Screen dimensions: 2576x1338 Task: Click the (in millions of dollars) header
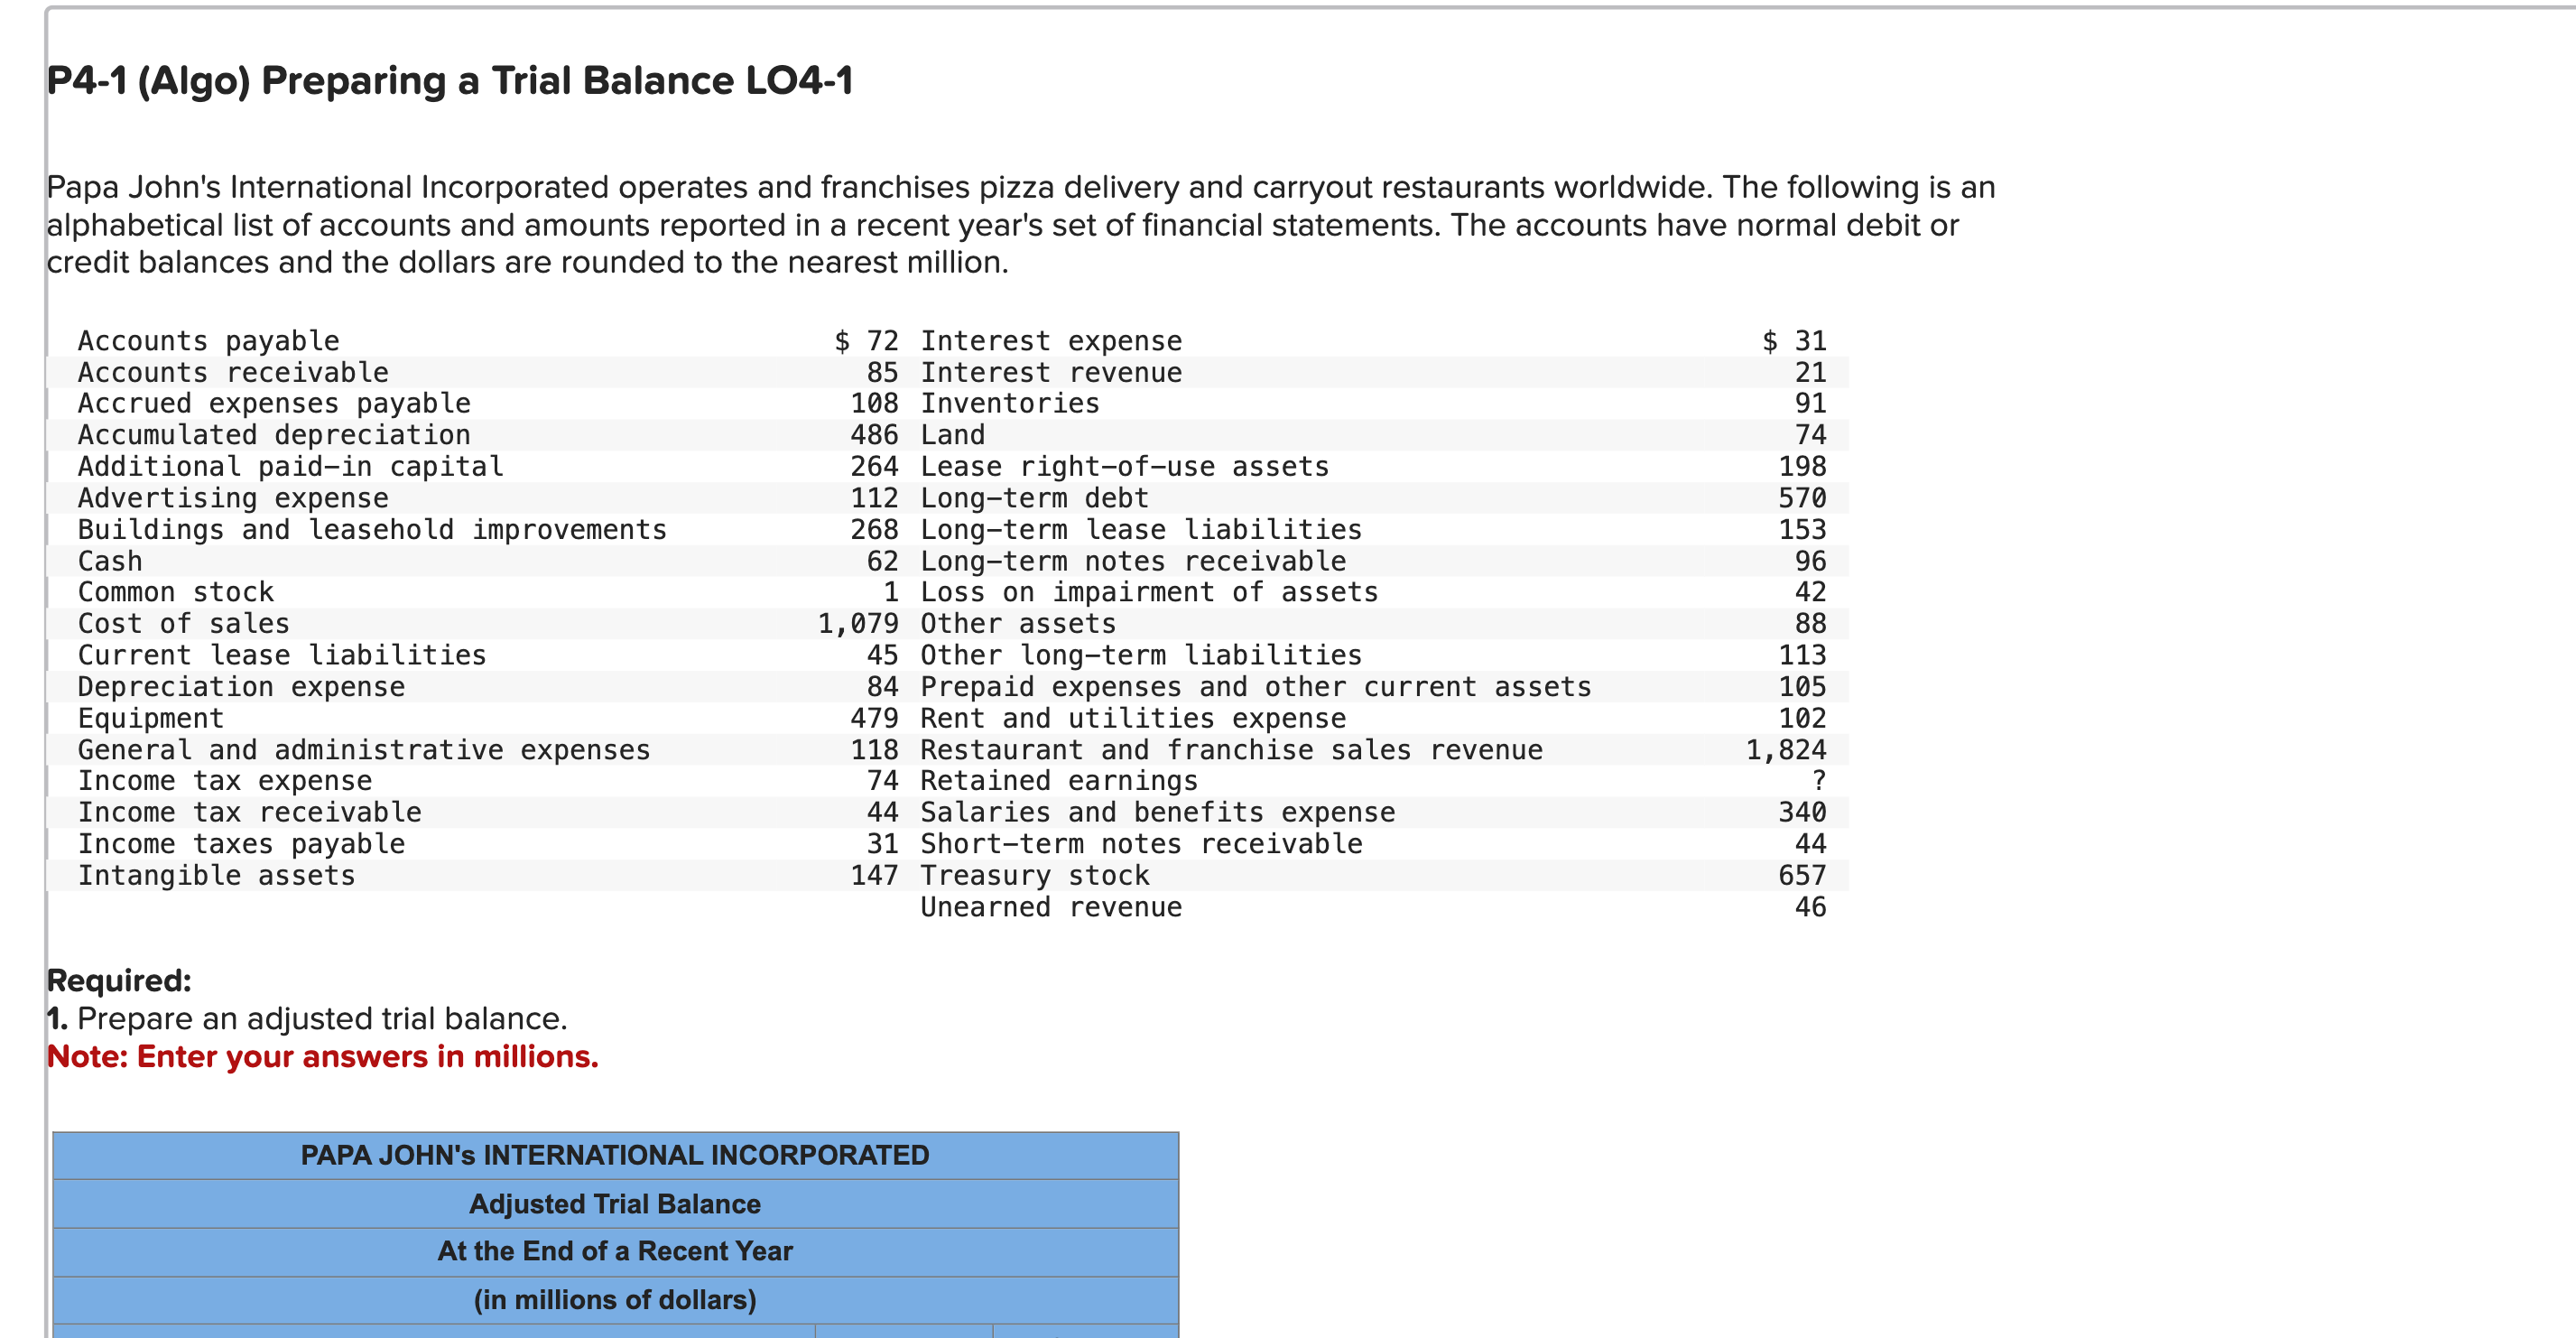pyautogui.click(x=615, y=1299)
